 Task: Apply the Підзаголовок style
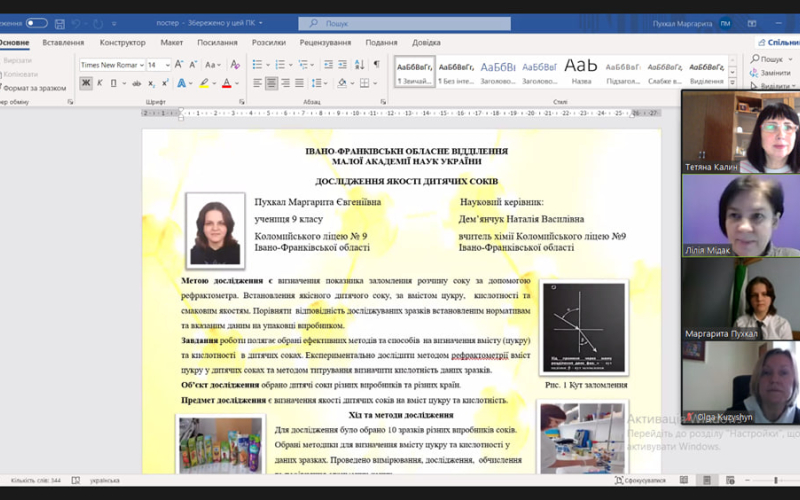point(622,72)
